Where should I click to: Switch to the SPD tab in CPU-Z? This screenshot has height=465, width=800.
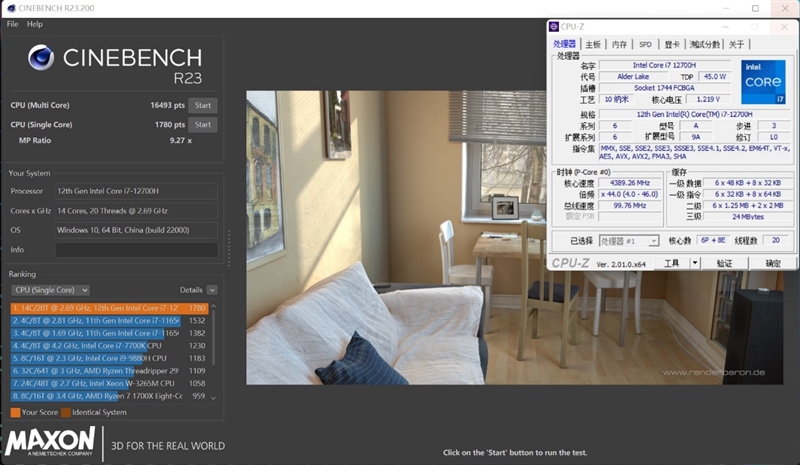pyautogui.click(x=646, y=44)
